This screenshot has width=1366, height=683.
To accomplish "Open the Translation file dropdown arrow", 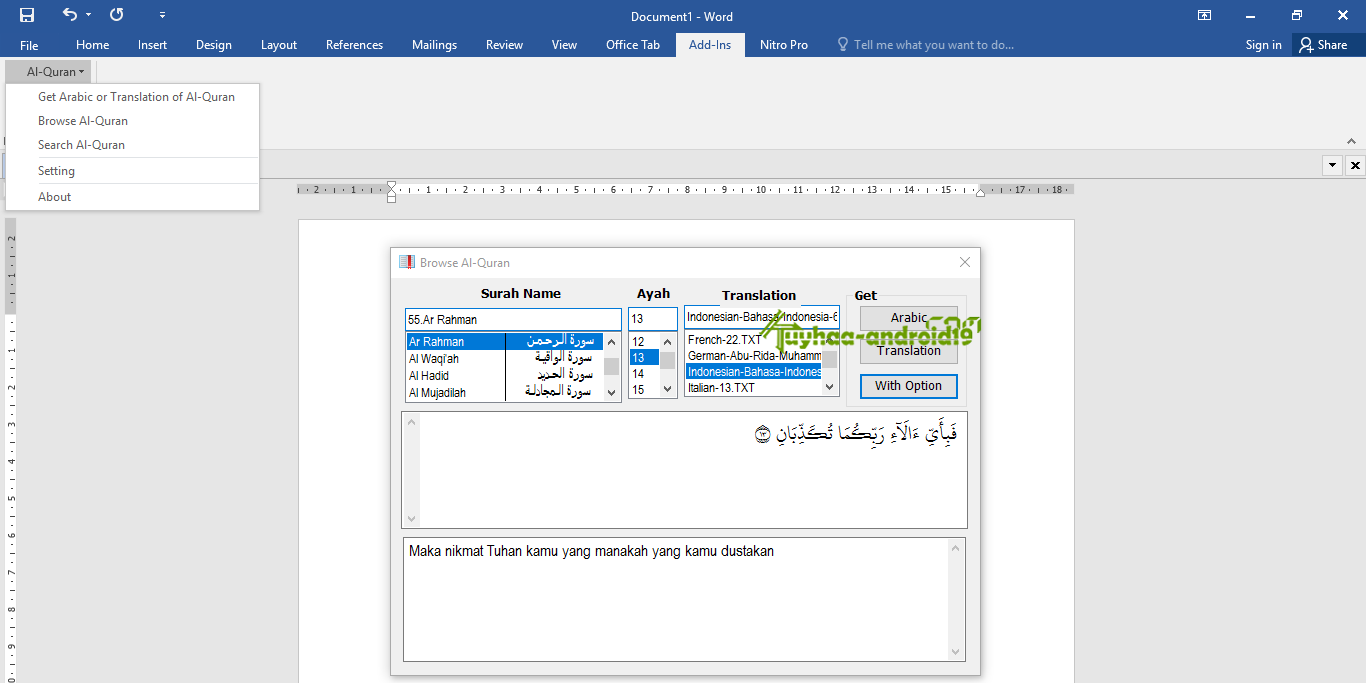I will pyautogui.click(x=829, y=386).
